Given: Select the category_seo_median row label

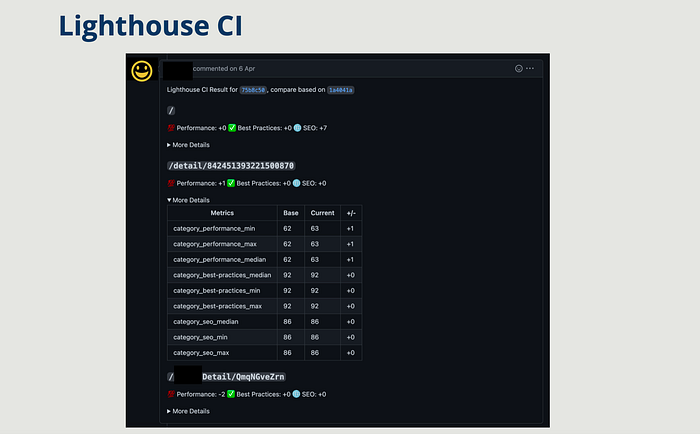Looking at the screenshot, I should tap(205, 321).
